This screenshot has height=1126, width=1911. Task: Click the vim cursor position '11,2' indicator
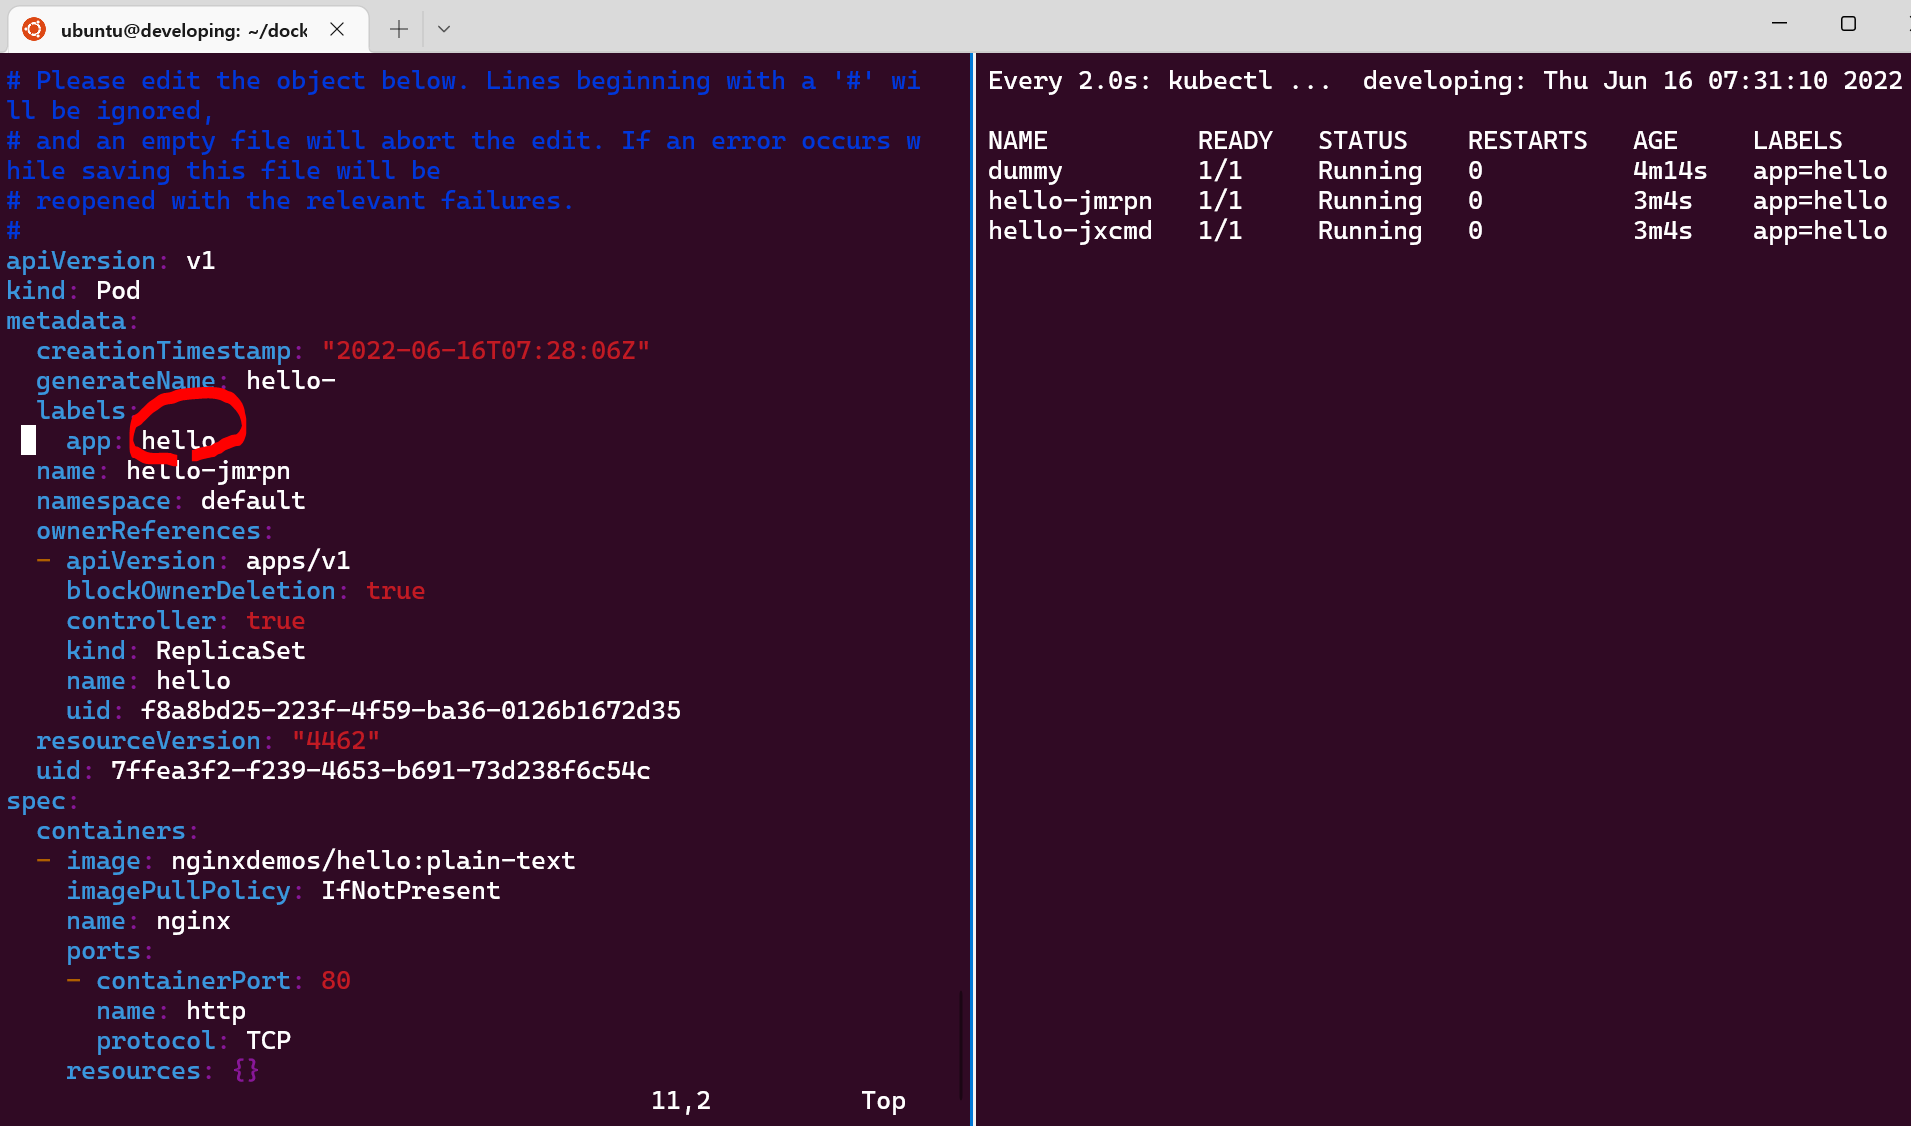(x=681, y=1101)
